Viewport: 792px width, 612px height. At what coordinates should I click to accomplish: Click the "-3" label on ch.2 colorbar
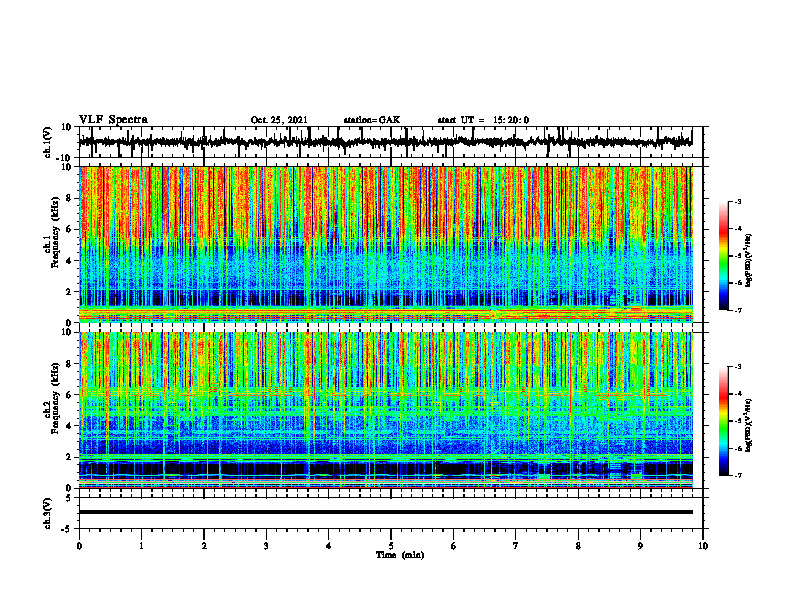click(737, 367)
